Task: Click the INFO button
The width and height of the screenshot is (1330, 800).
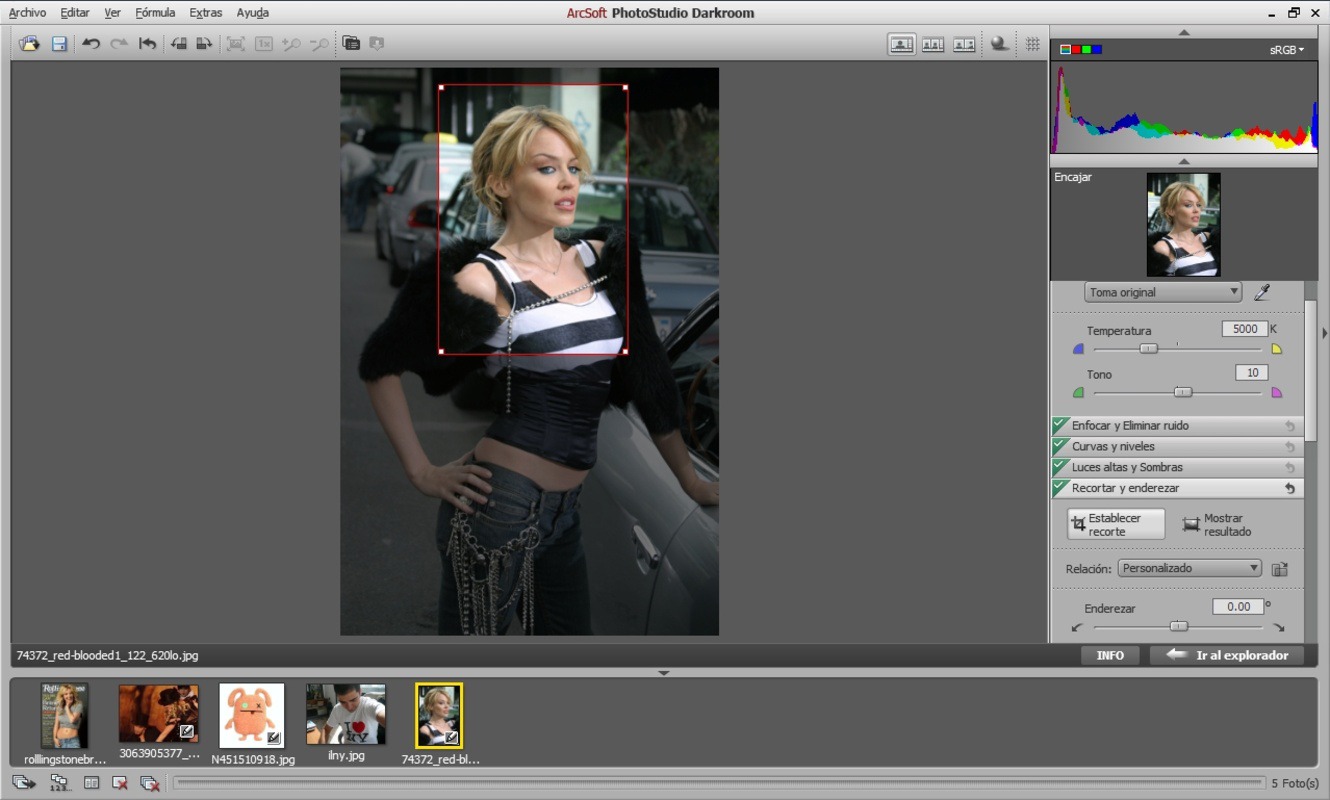Action: click(1110, 656)
